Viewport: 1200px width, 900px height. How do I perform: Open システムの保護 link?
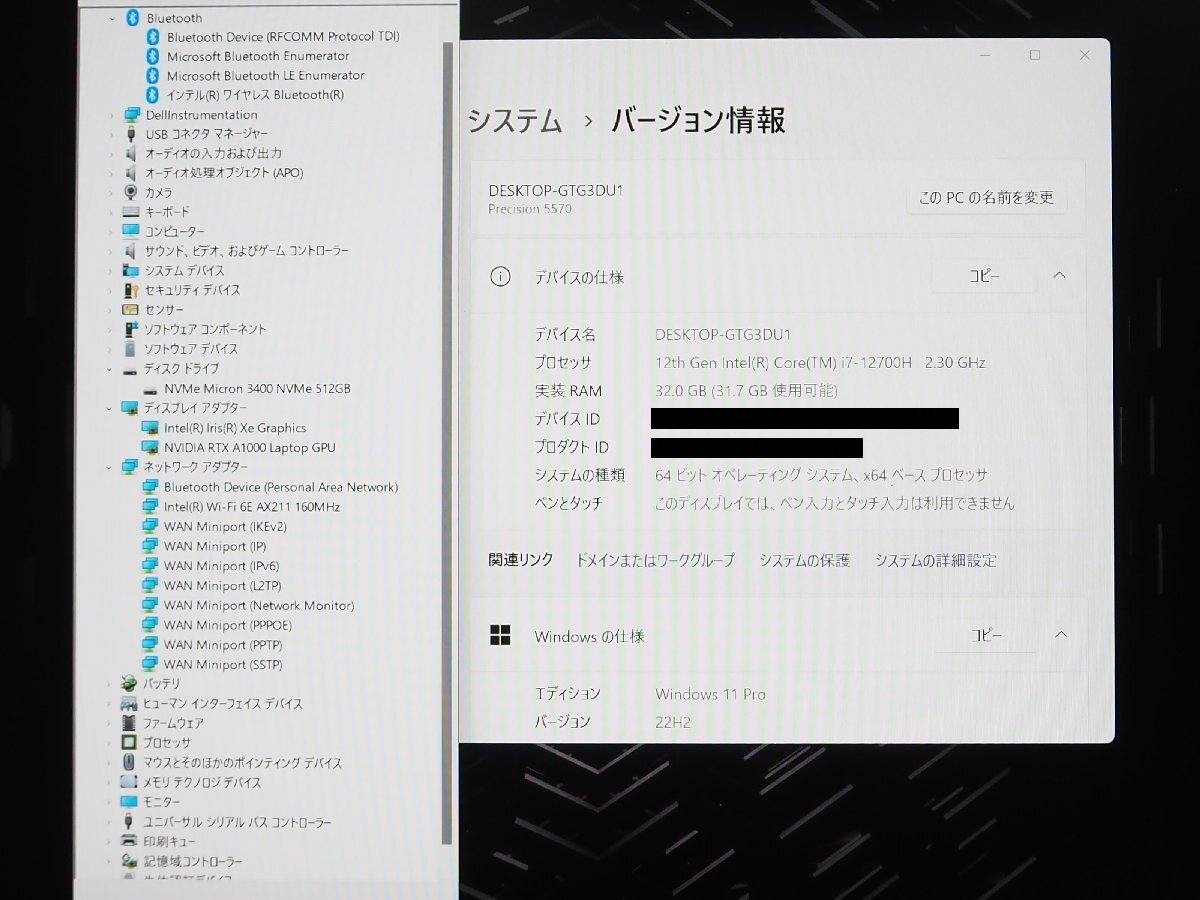pyautogui.click(x=804, y=560)
